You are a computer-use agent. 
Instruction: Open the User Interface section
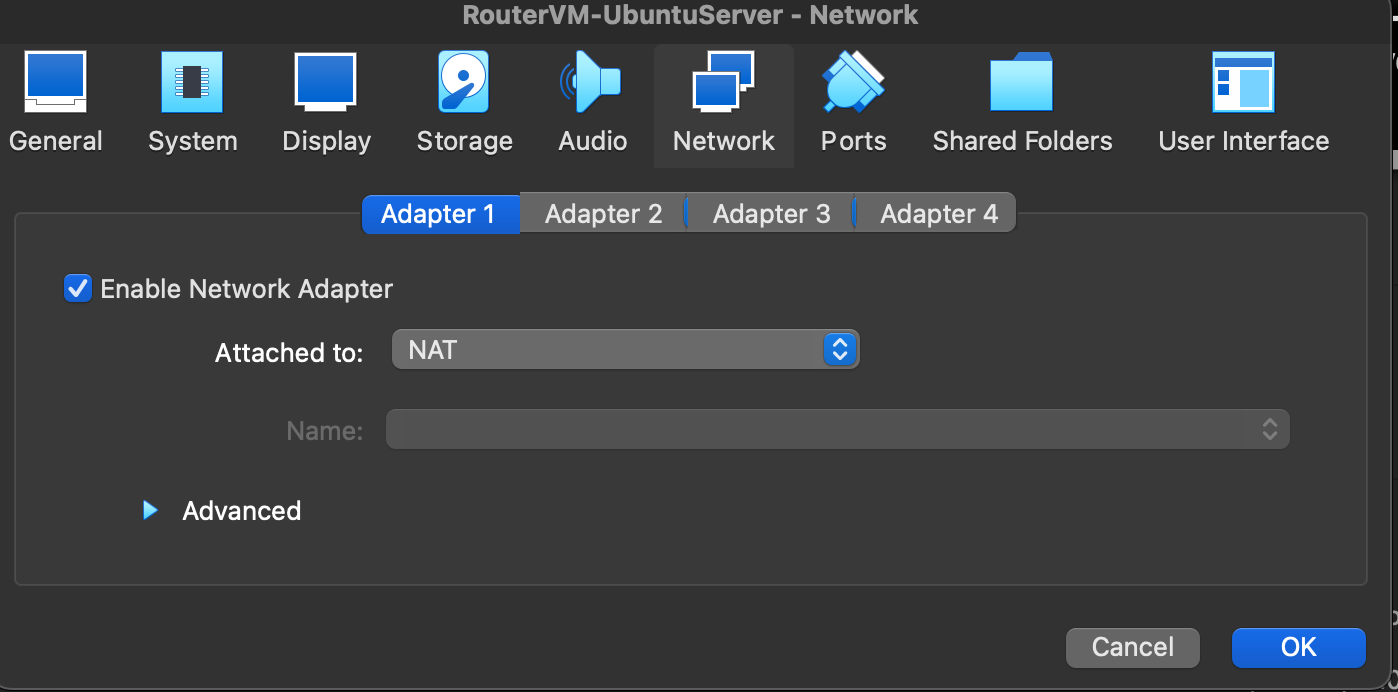1243,105
